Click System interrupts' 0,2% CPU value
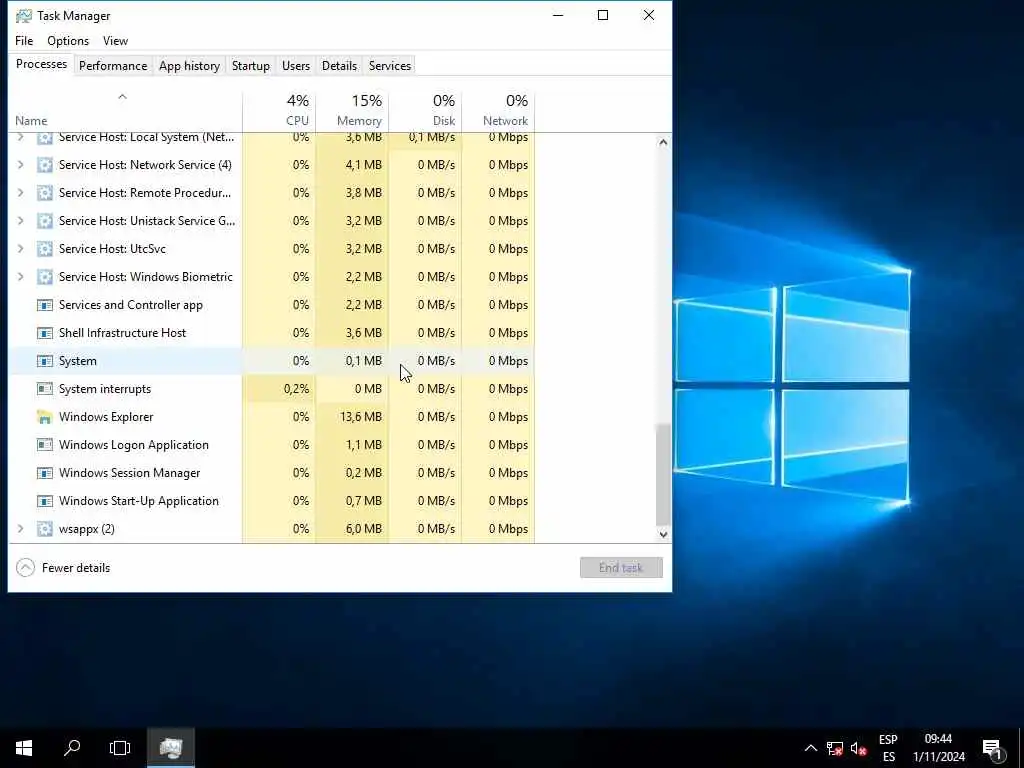The width and height of the screenshot is (1024, 768). point(296,389)
